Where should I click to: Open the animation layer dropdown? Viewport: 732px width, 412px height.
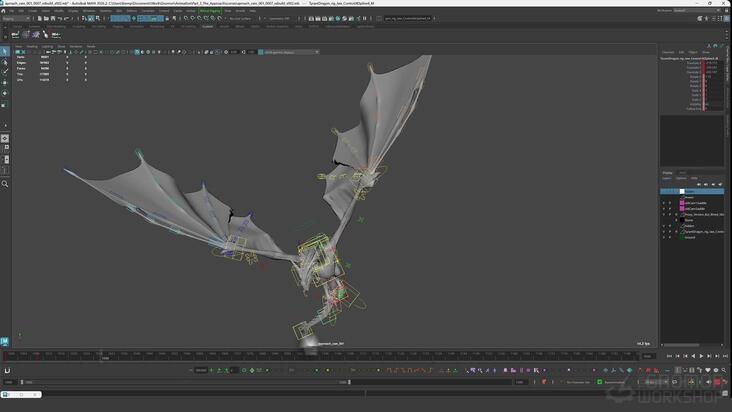614,382
